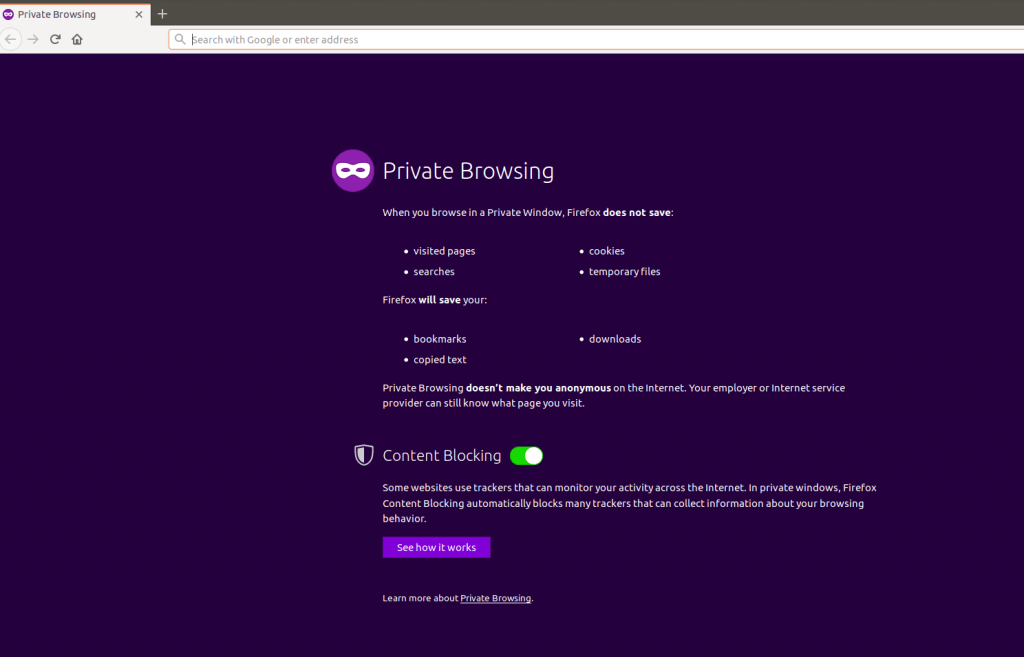Click the purple mask Private Browsing logo
The height and width of the screenshot is (657, 1024).
pyautogui.click(x=353, y=170)
